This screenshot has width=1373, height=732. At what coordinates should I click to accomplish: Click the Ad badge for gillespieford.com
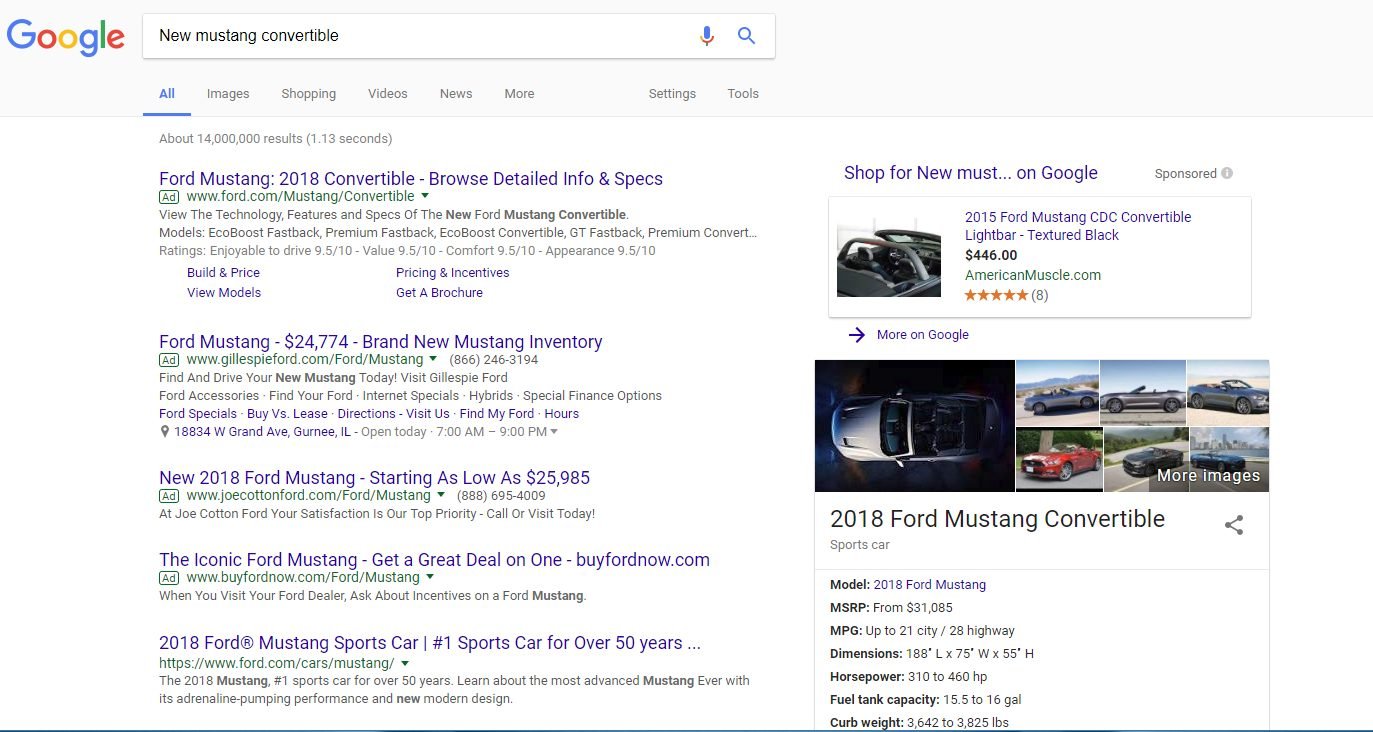pos(169,360)
